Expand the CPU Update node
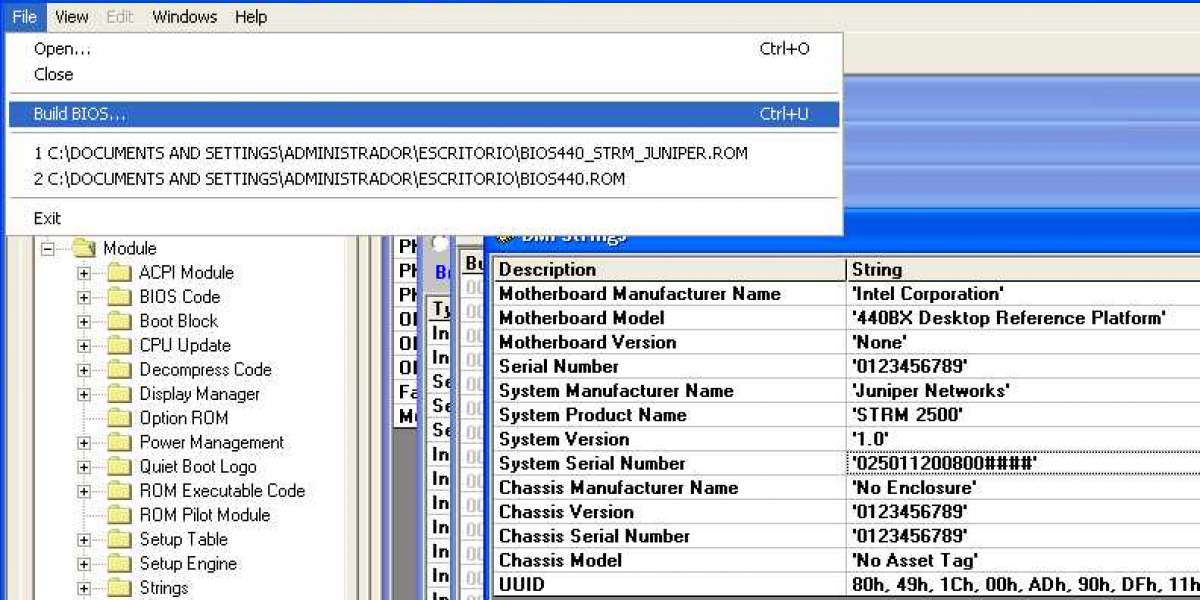 84,346
